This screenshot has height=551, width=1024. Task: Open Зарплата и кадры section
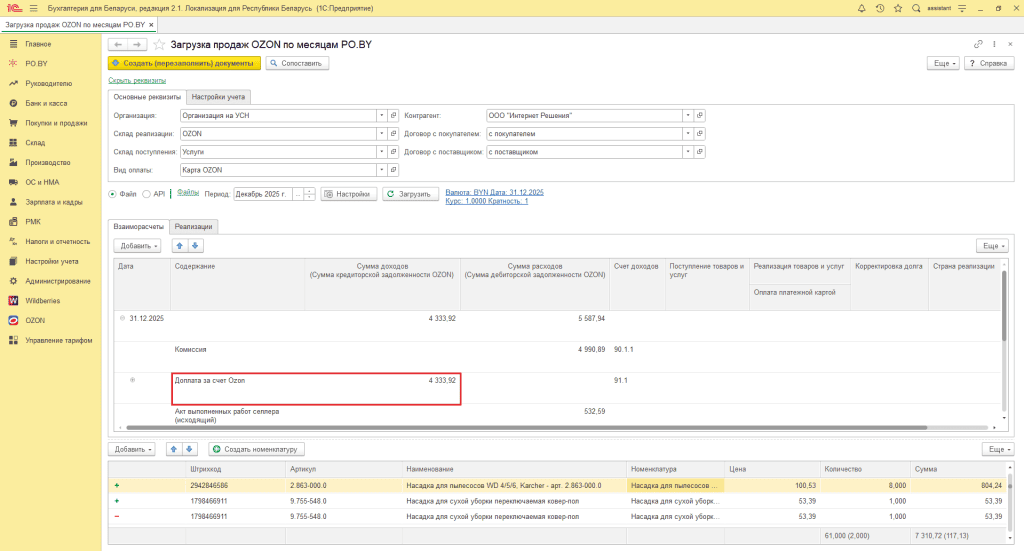pos(54,202)
